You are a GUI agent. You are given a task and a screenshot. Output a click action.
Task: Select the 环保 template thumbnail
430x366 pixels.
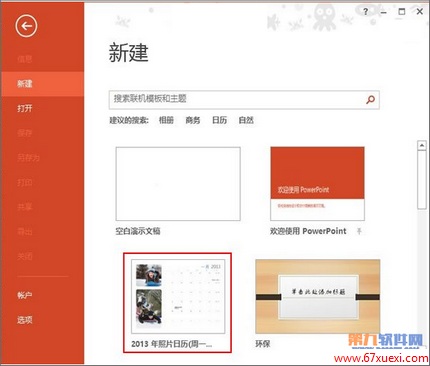pos(317,296)
